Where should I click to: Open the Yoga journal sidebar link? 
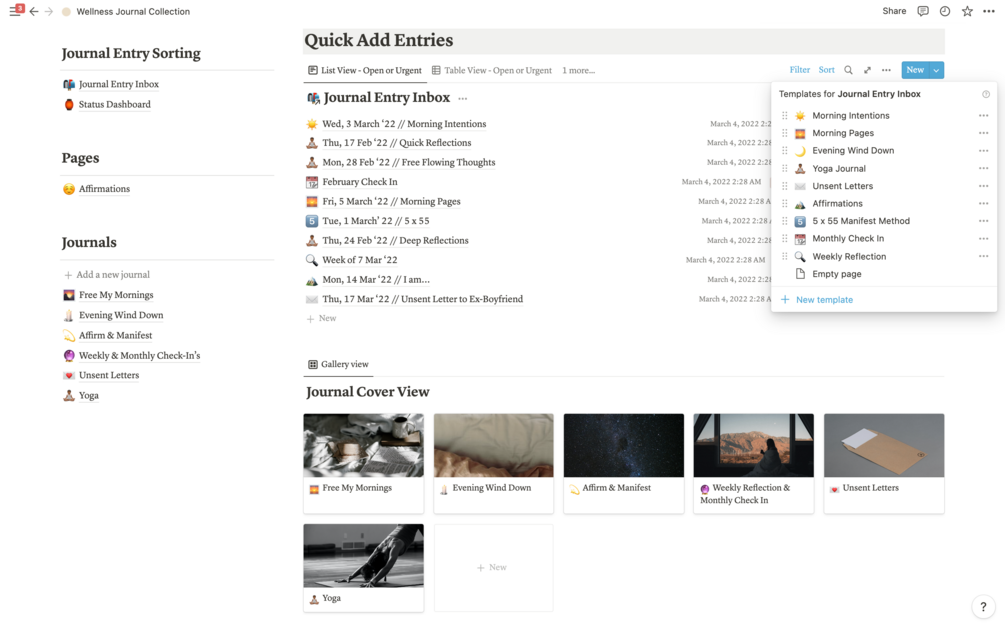click(81, 395)
